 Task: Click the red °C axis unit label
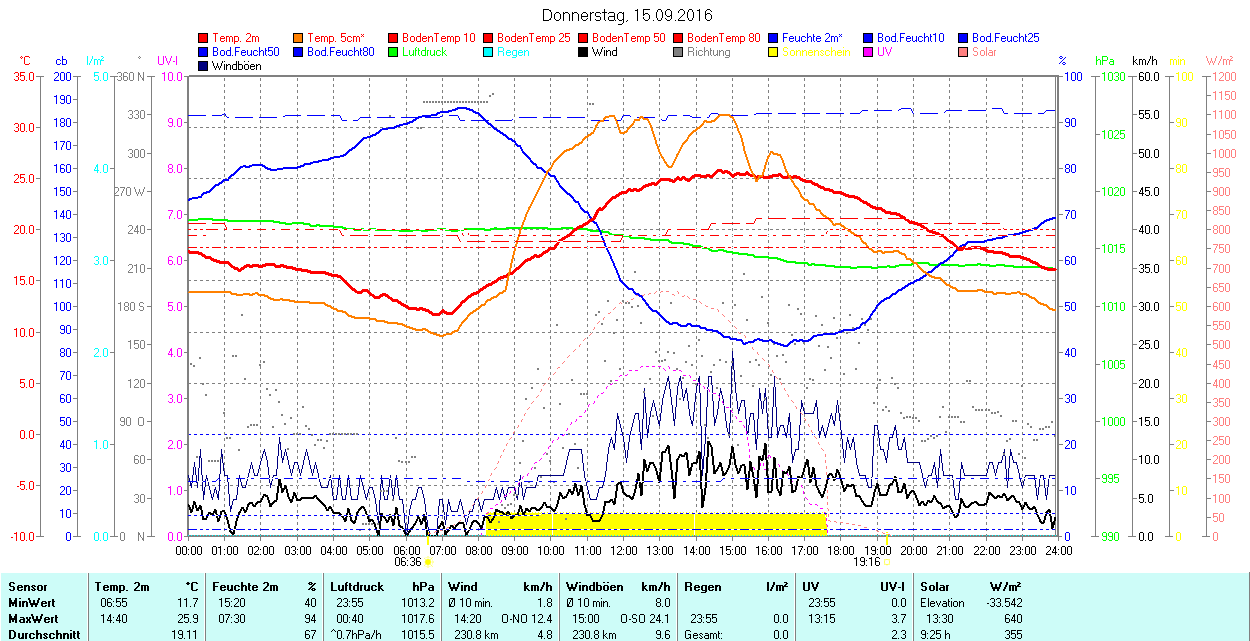(x=26, y=61)
